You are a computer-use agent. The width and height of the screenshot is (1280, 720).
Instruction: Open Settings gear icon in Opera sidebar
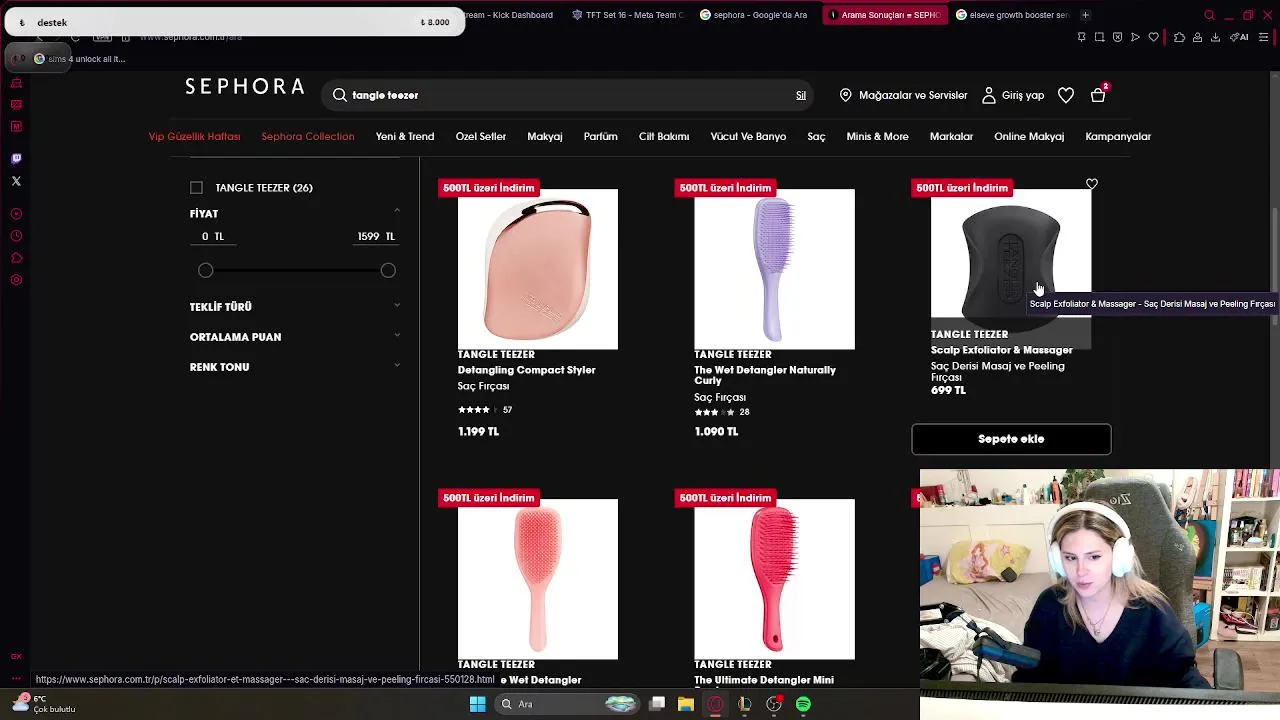click(x=16, y=280)
